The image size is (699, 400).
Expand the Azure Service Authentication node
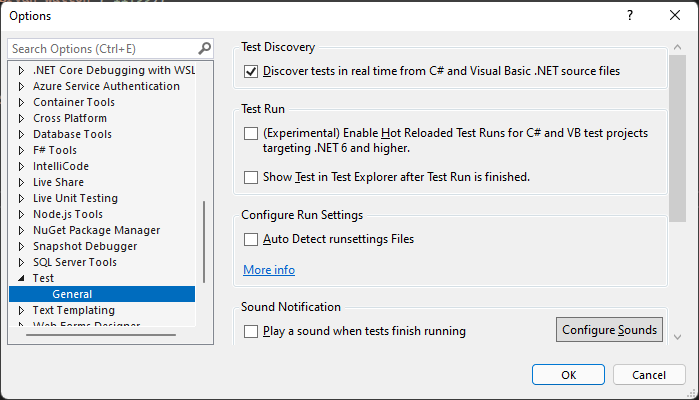[x=23, y=86]
